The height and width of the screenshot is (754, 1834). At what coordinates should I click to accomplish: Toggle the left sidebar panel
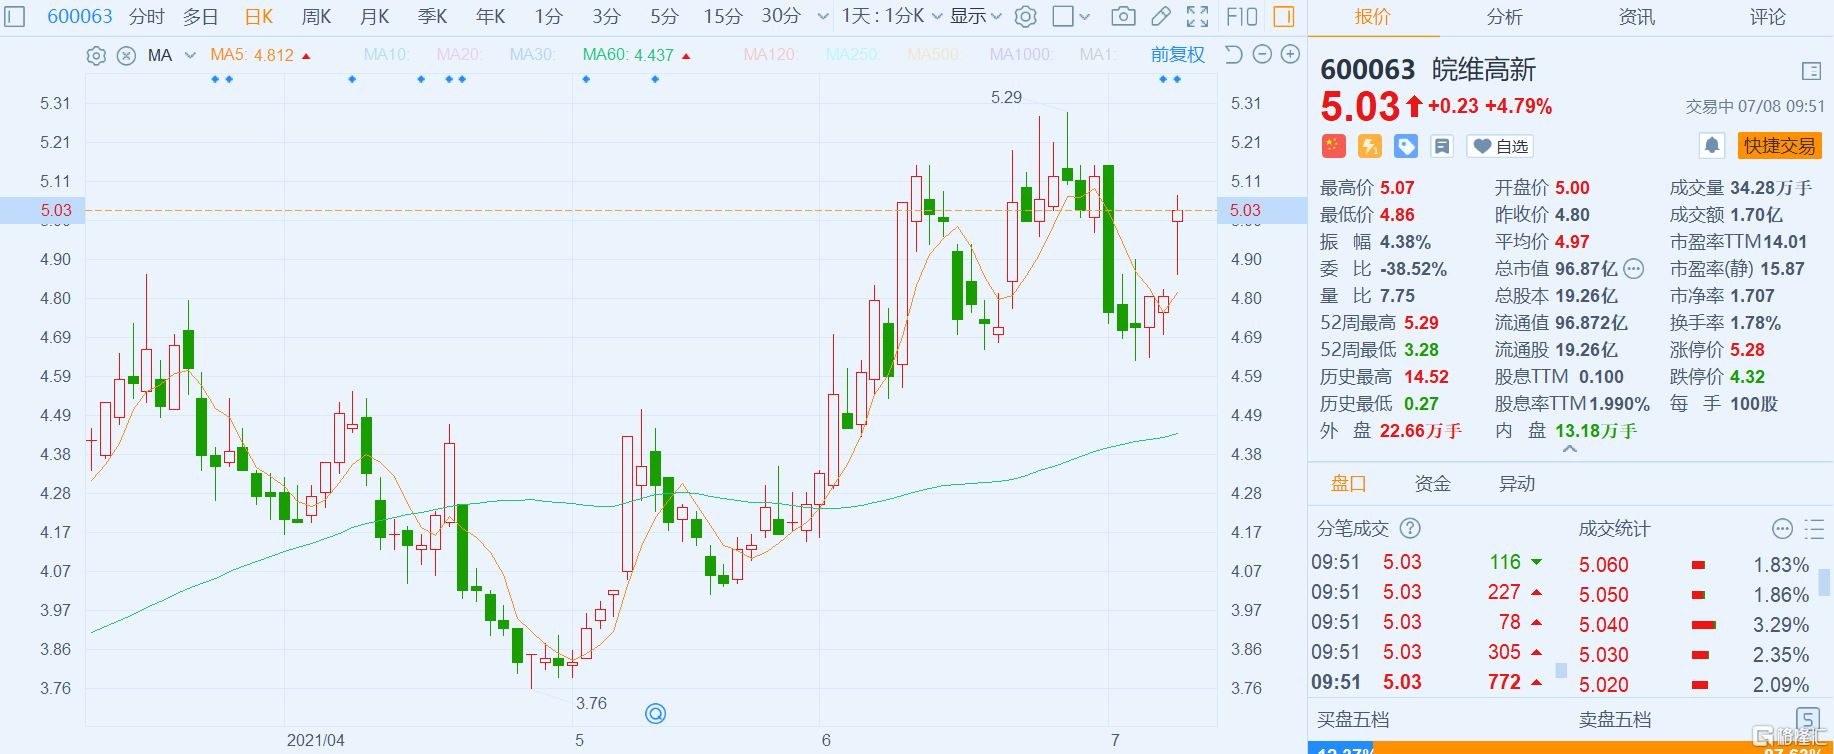(15, 16)
